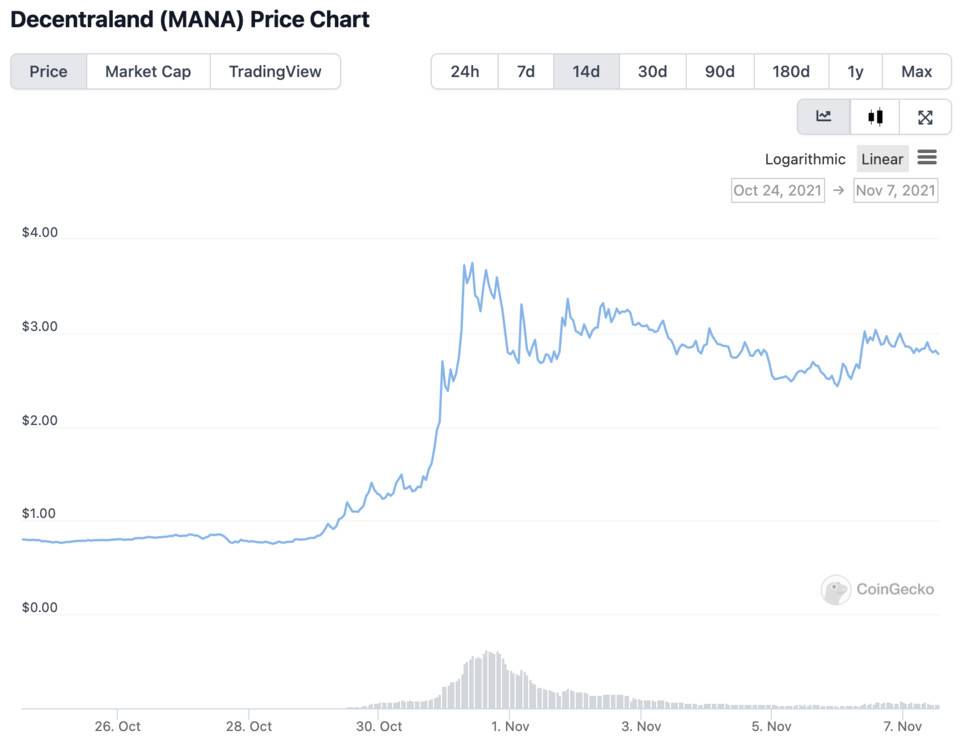
Task: Toggle Linear scale
Action: click(882, 159)
